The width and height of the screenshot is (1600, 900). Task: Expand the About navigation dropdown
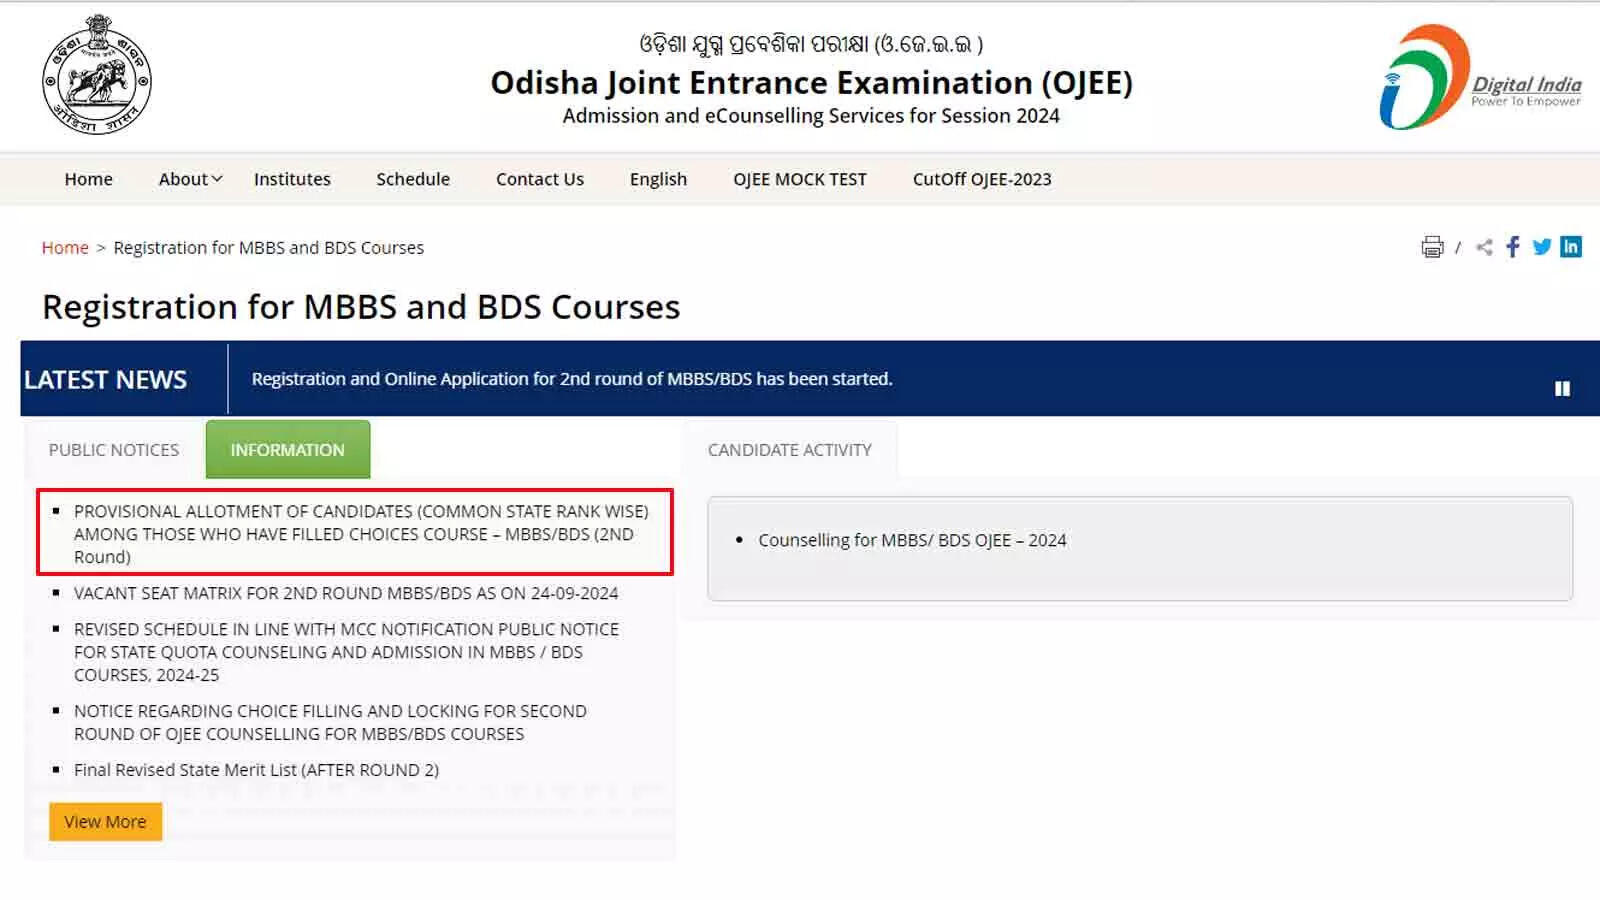coord(188,179)
